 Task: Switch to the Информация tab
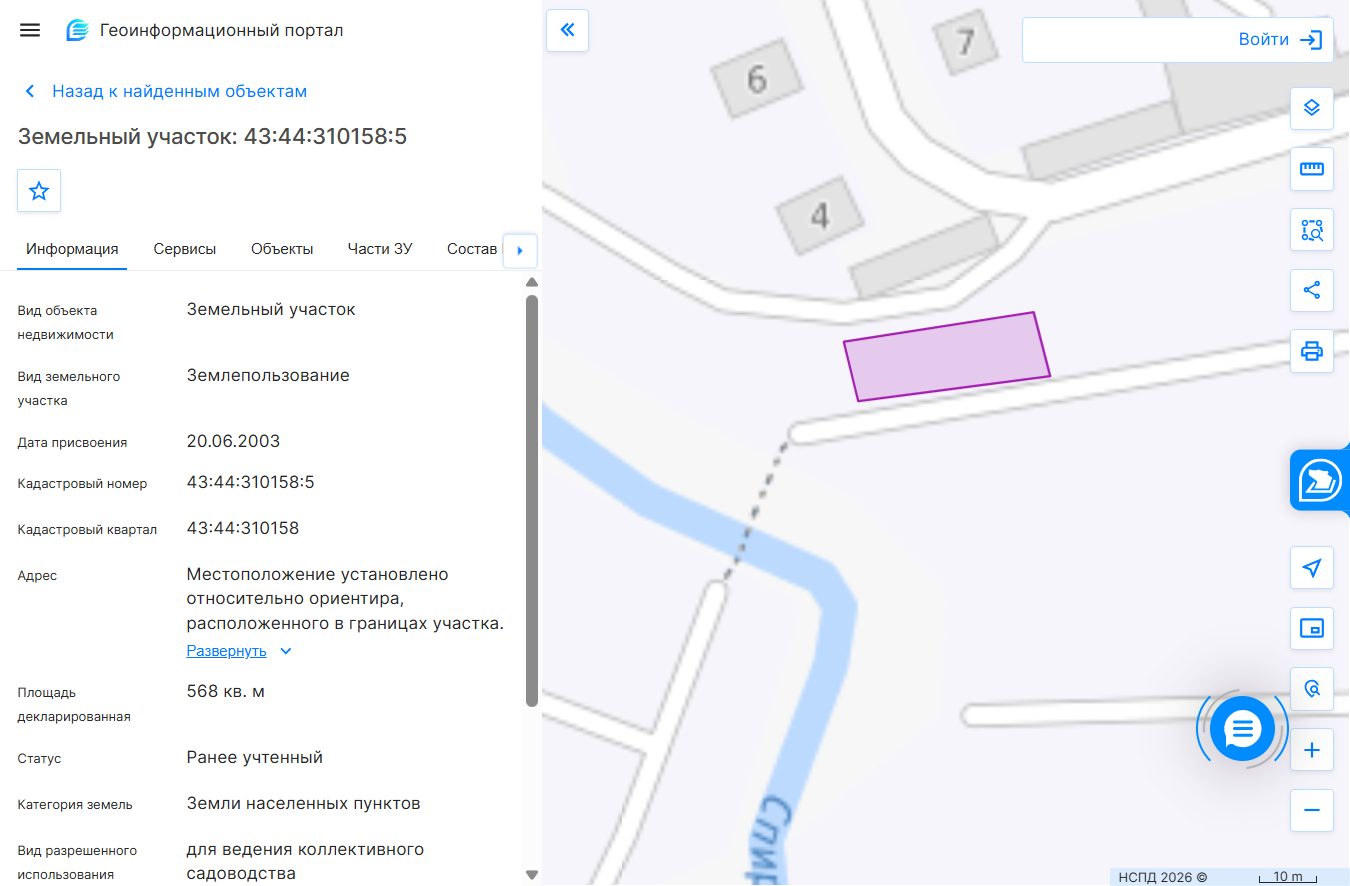72,249
